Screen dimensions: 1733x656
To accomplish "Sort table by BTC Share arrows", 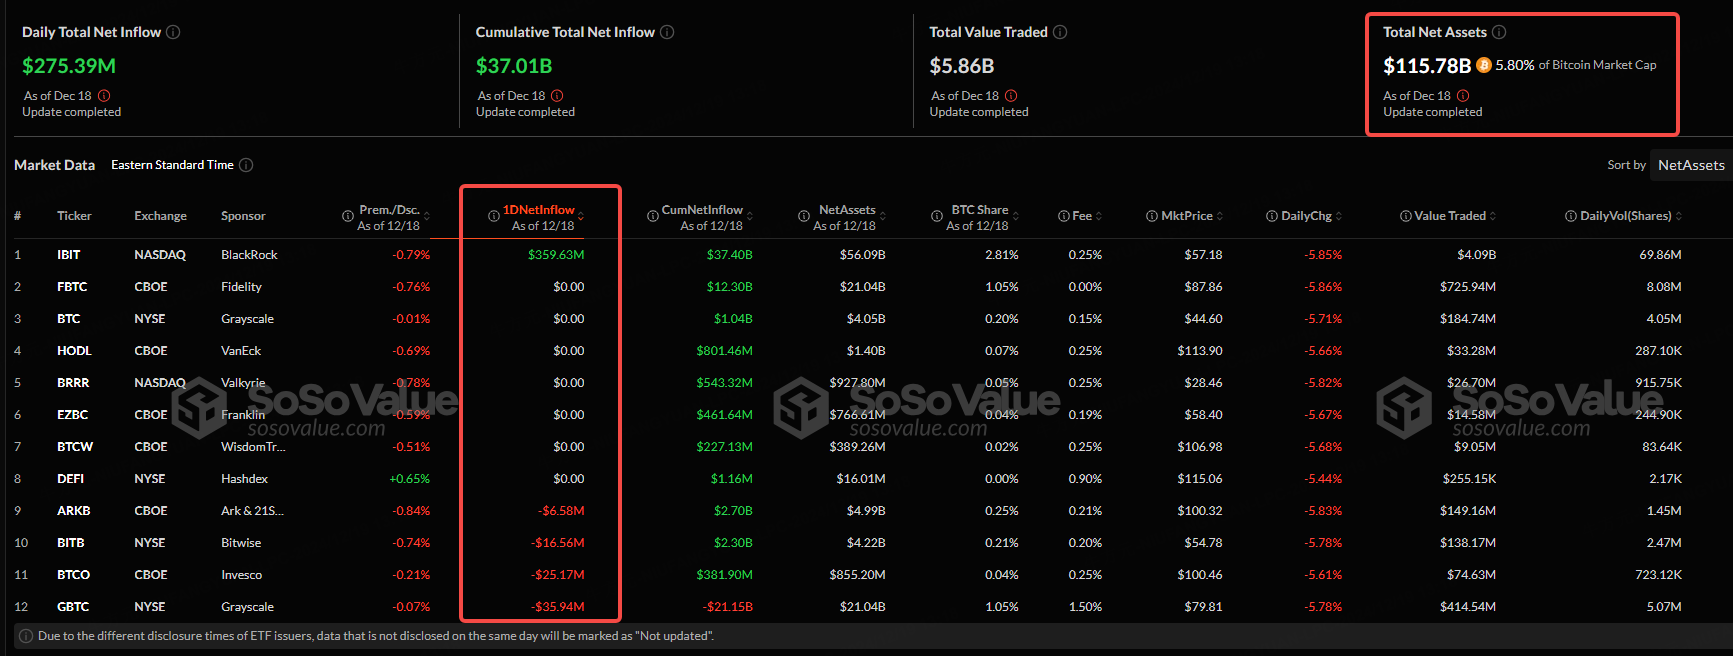I will coord(1016,216).
